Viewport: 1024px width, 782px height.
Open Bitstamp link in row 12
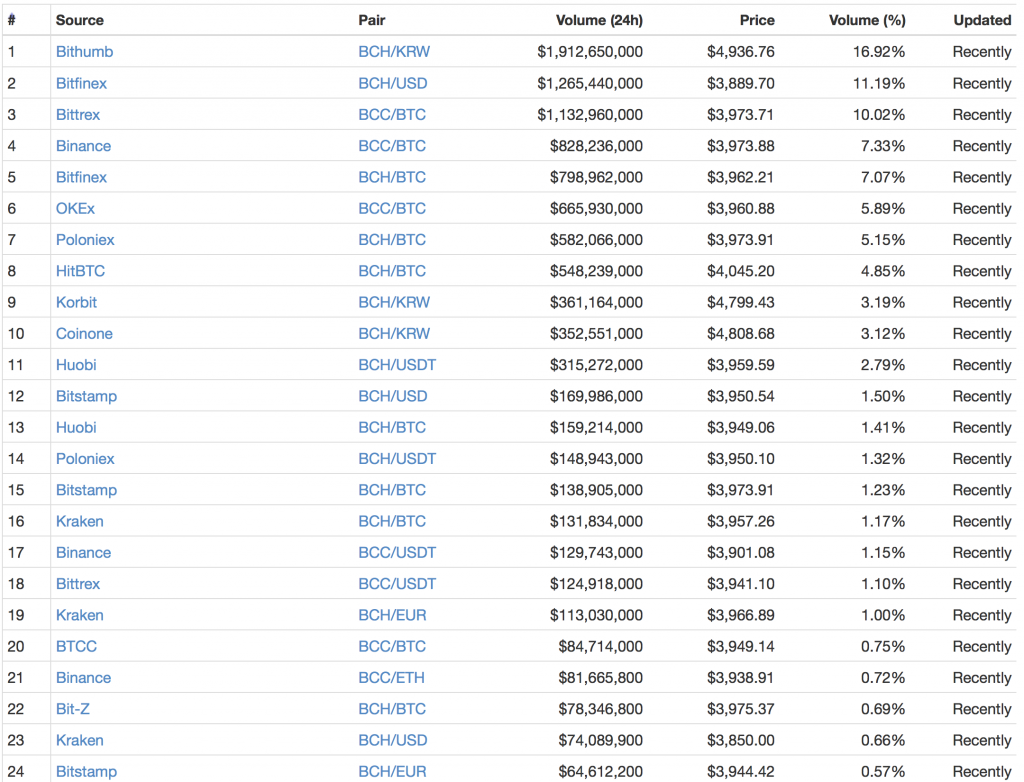86,397
